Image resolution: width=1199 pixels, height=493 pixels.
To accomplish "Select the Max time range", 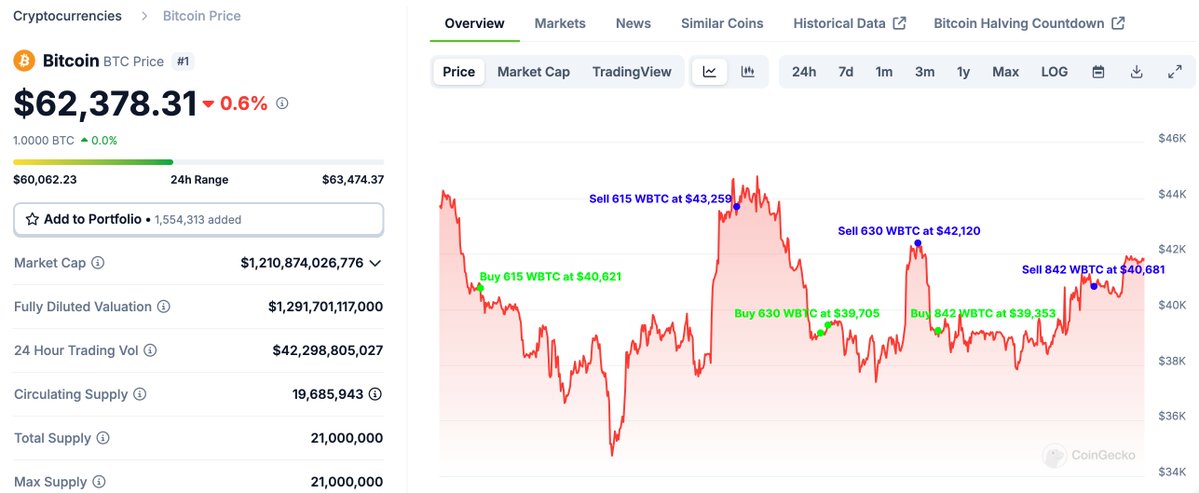I will [1005, 72].
